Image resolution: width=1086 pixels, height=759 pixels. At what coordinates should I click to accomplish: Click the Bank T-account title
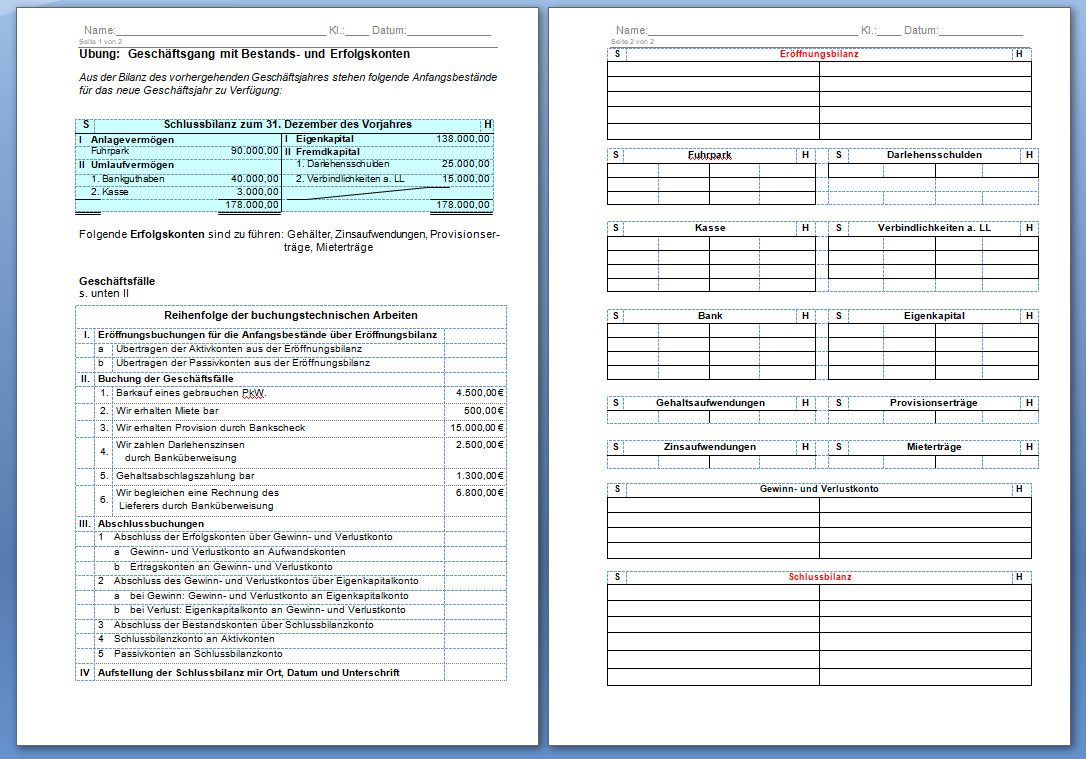pos(709,316)
